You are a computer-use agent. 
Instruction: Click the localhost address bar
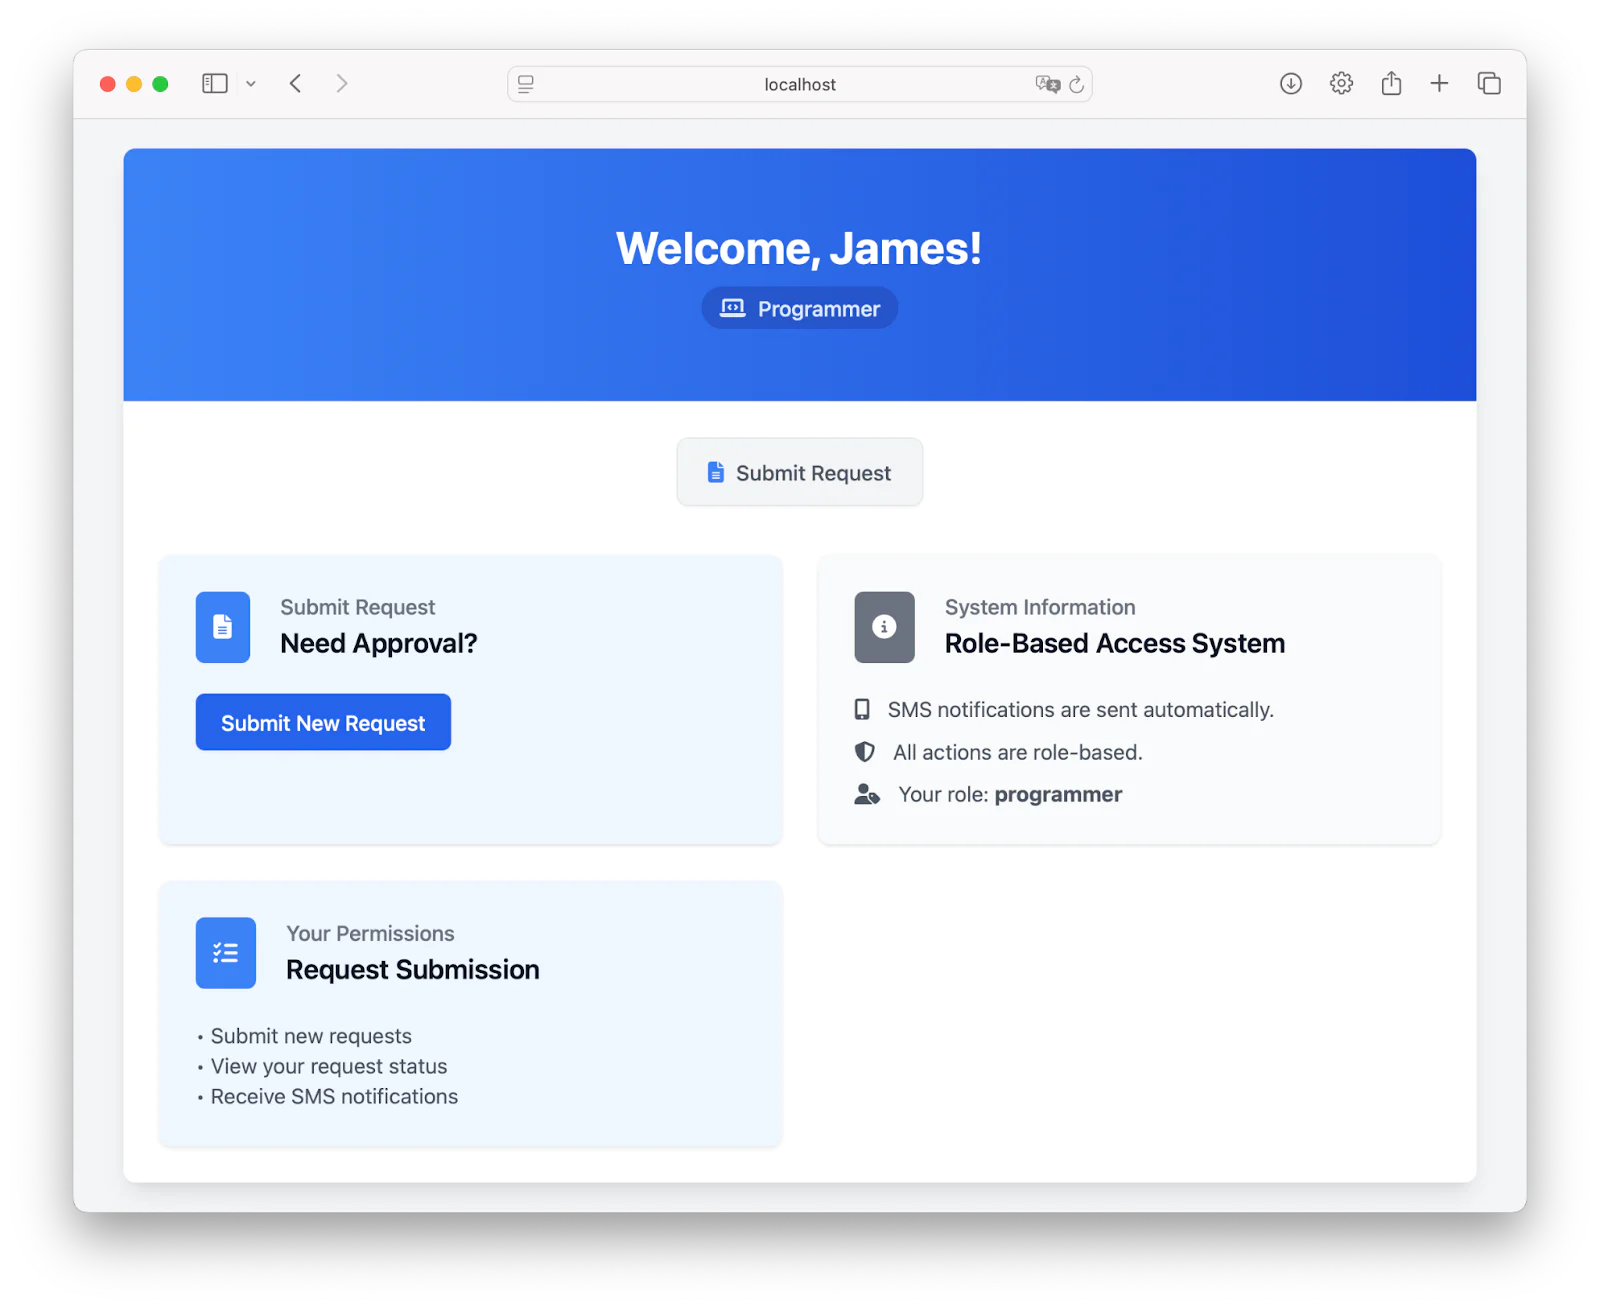pyautogui.click(x=799, y=84)
